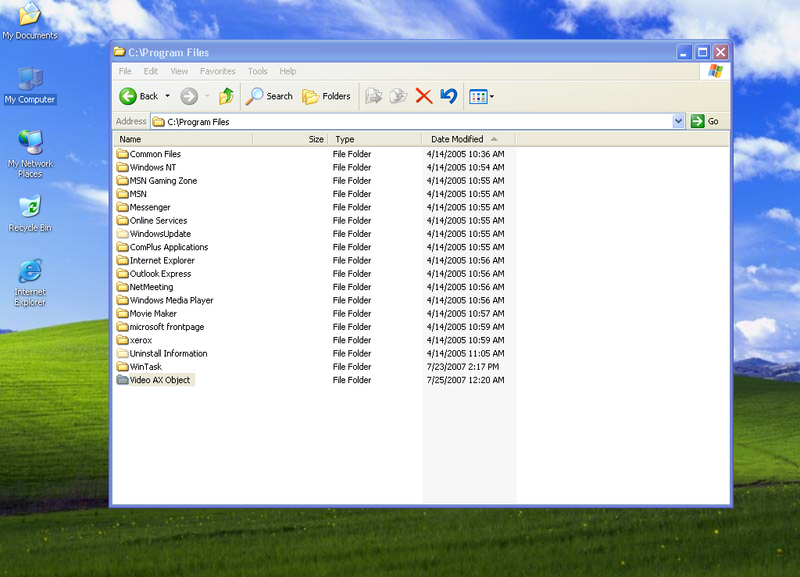The height and width of the screenshot is (577, 800).
Task: Click the green Back arrow button
Action: coord(128,96)
